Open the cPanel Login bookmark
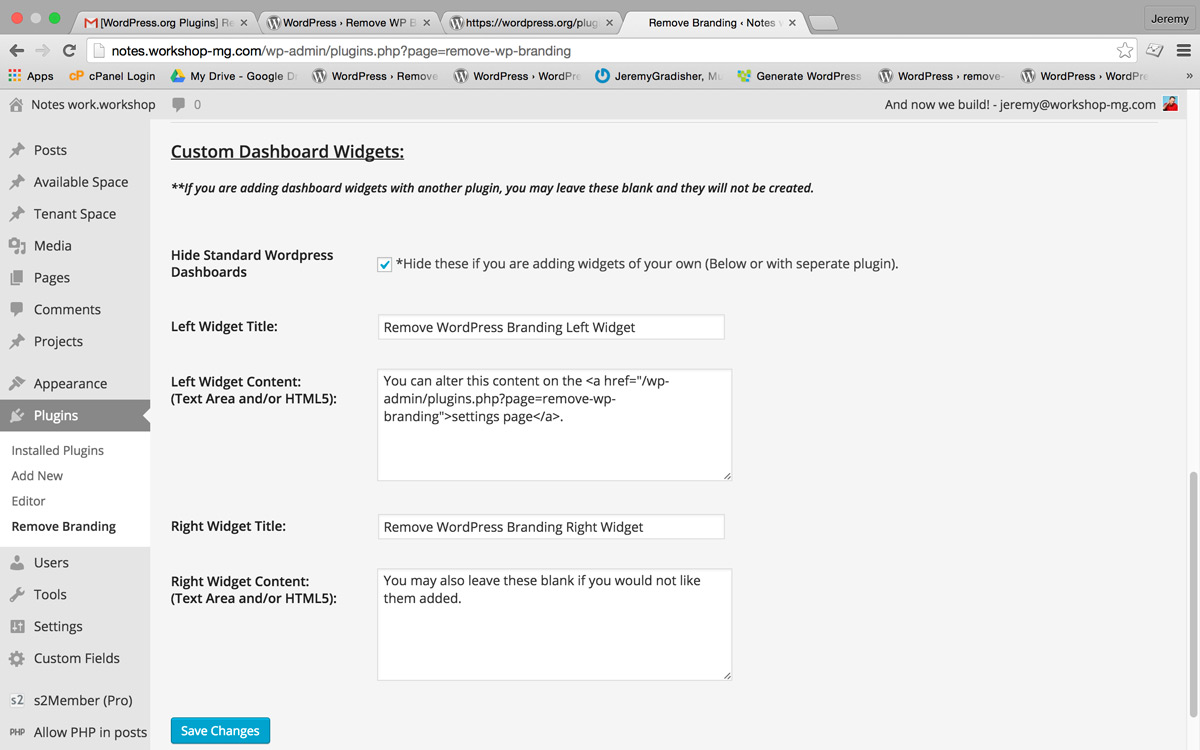 112,76
